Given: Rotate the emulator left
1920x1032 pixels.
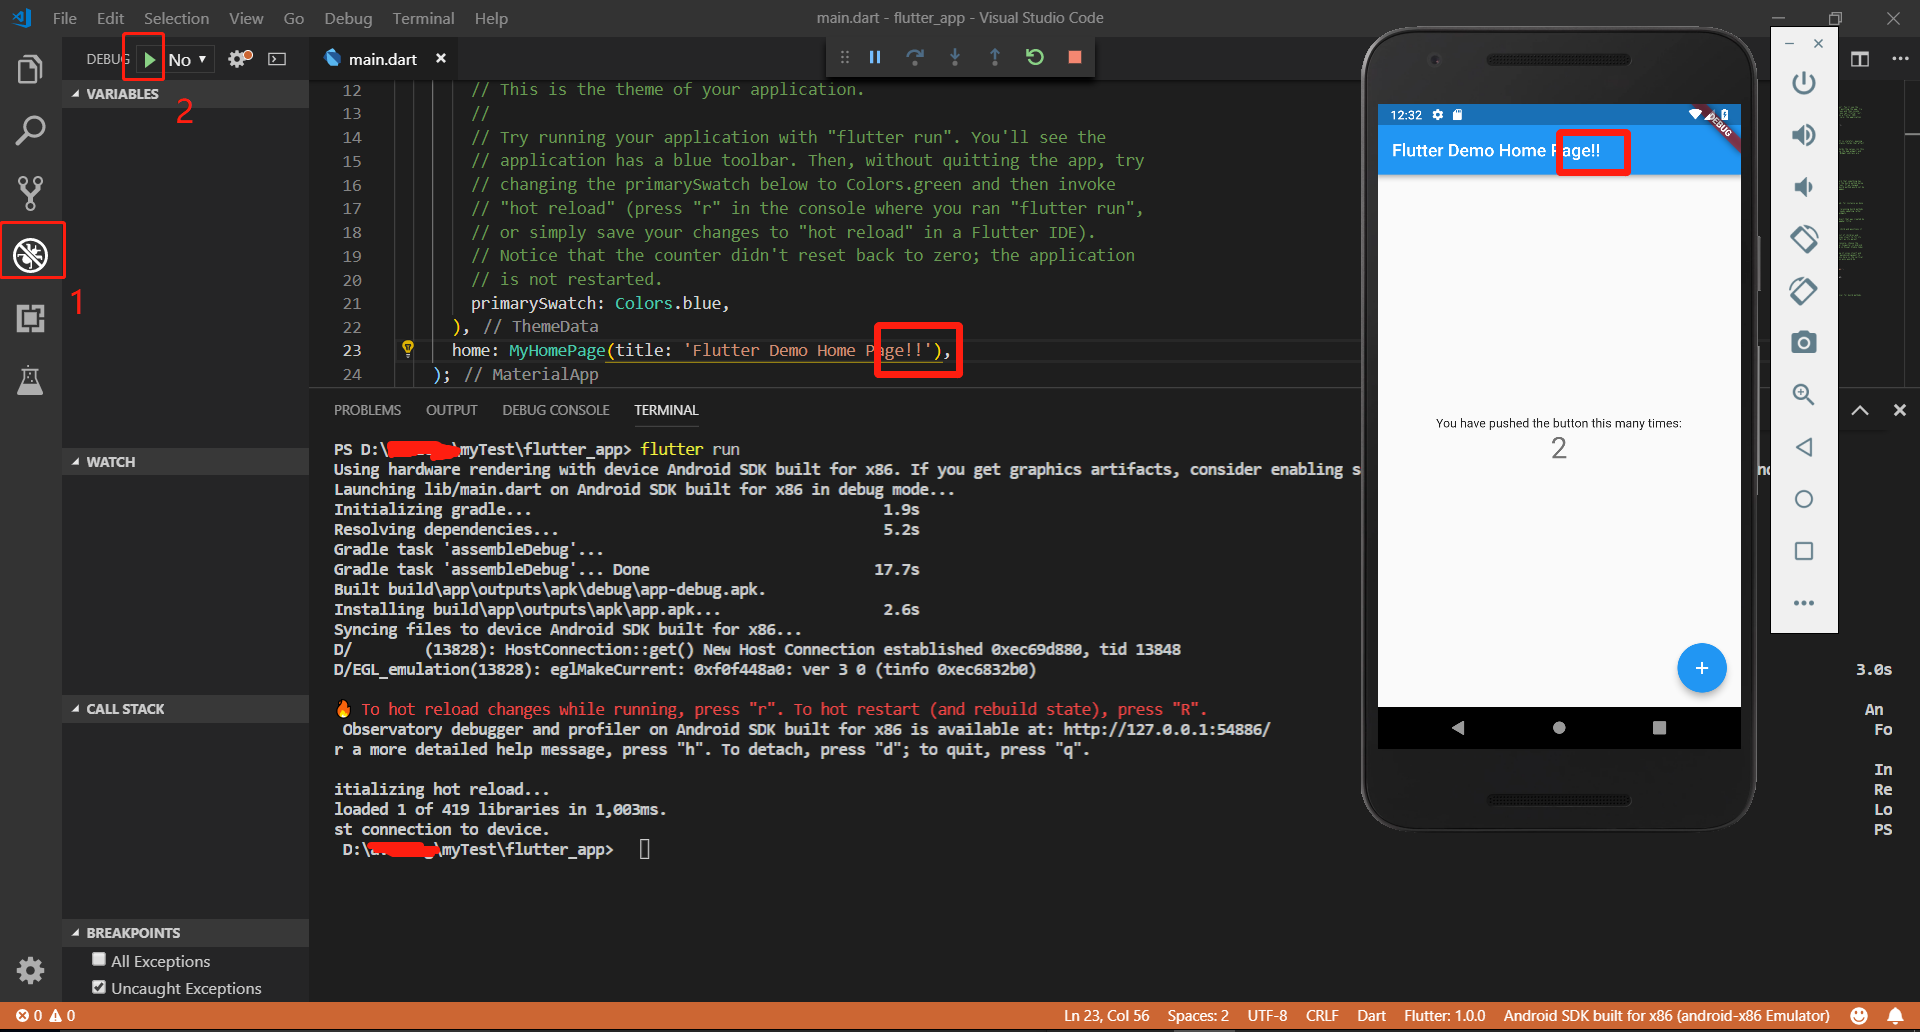Looking at the screenshot, I should coord(1804,239).
